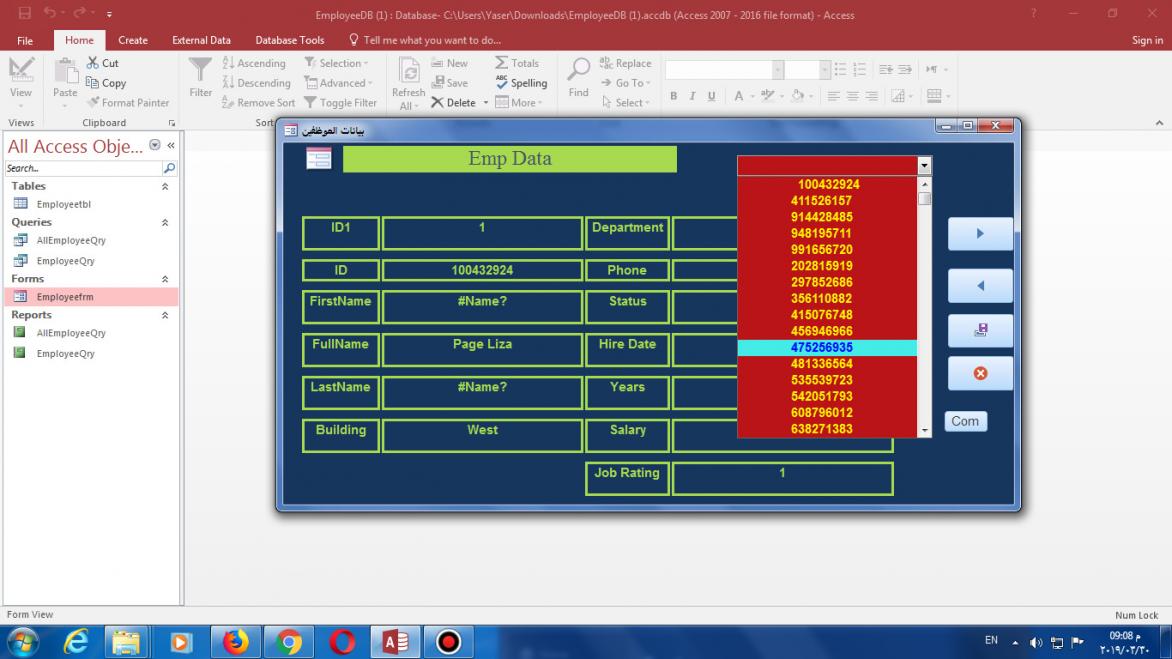1172x659 pixels.
Task: Click Sign in link
Action: pos(1147,40)
